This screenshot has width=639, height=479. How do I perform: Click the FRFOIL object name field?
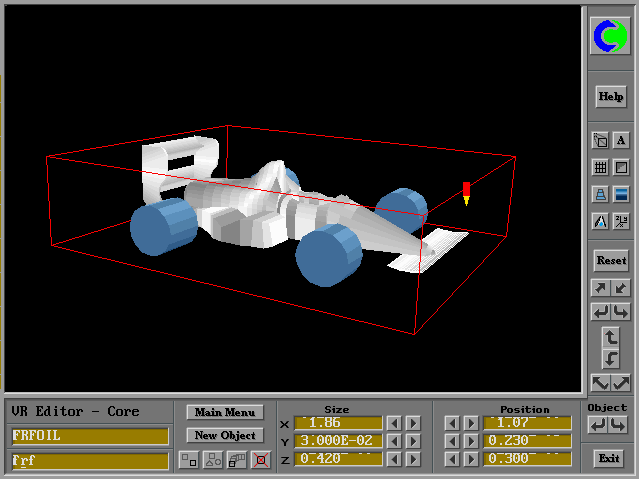coord(90,436)
